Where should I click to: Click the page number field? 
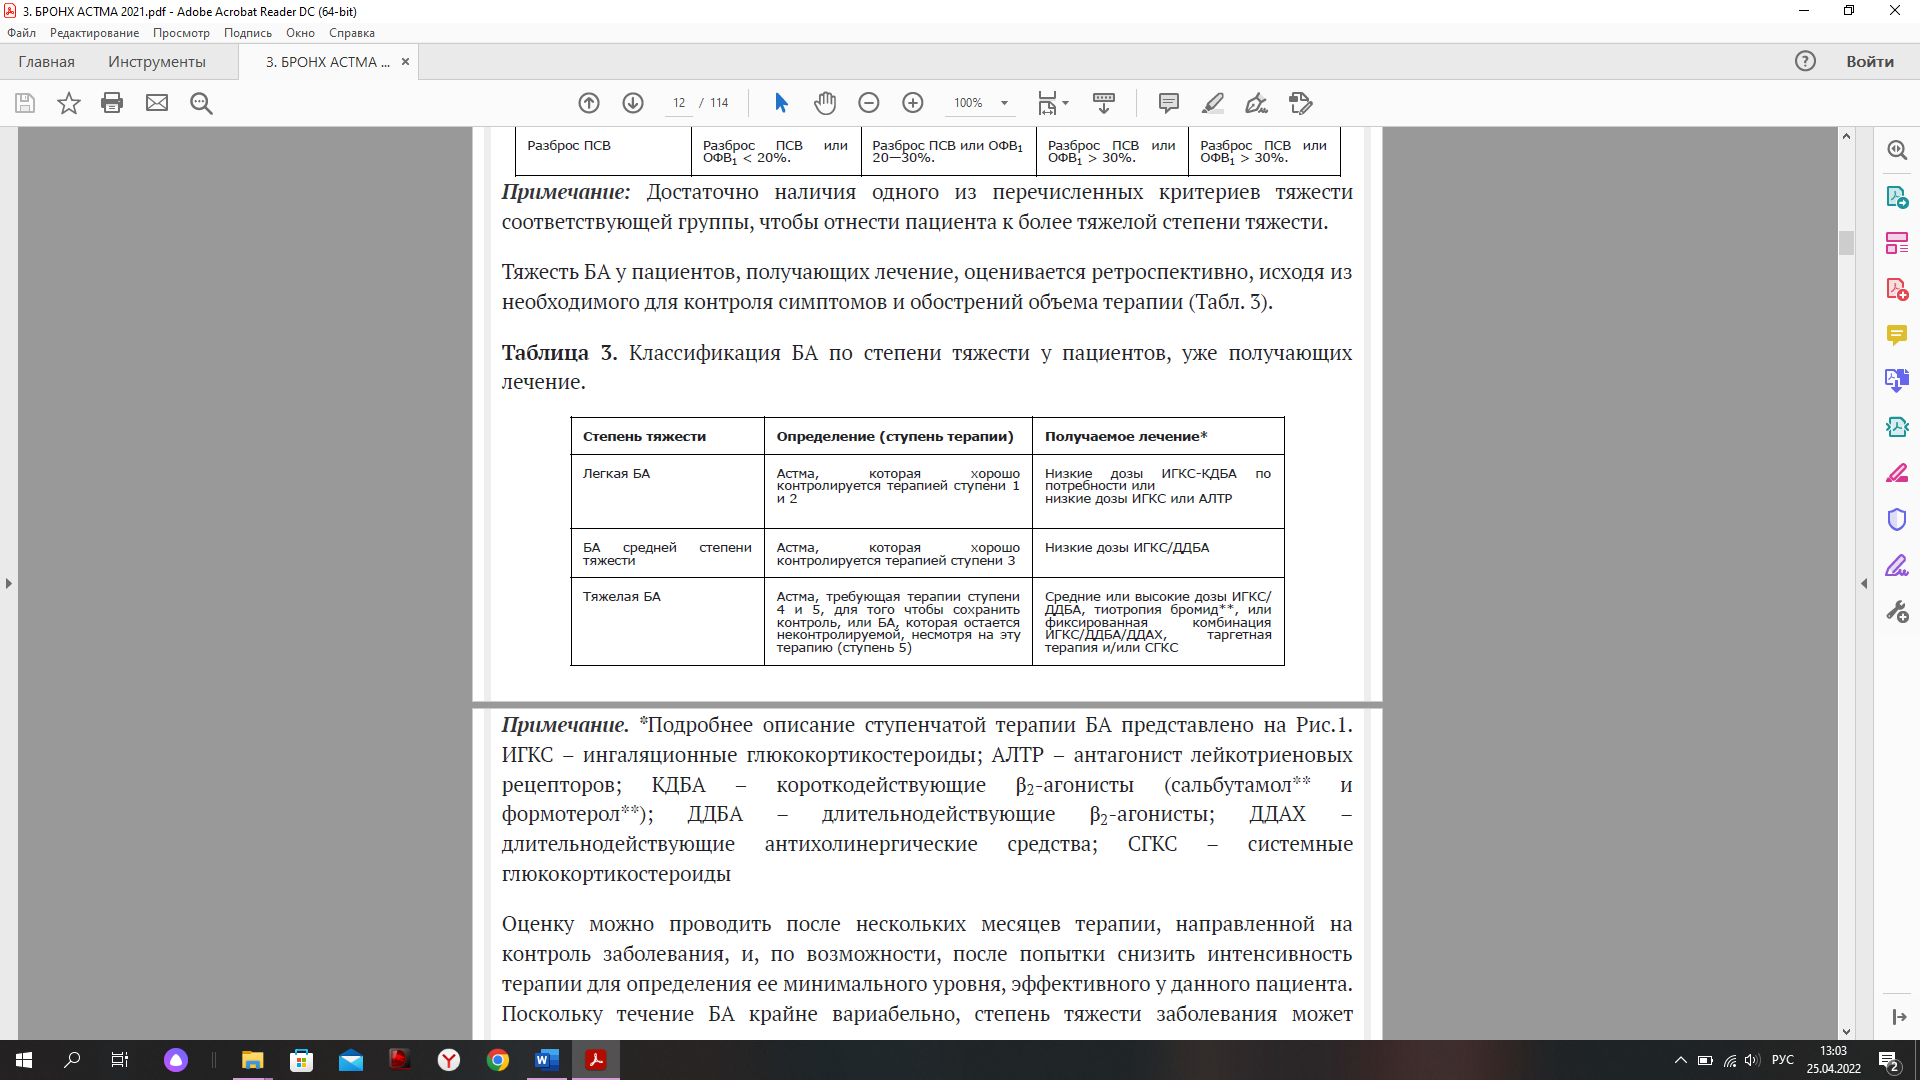679,103
